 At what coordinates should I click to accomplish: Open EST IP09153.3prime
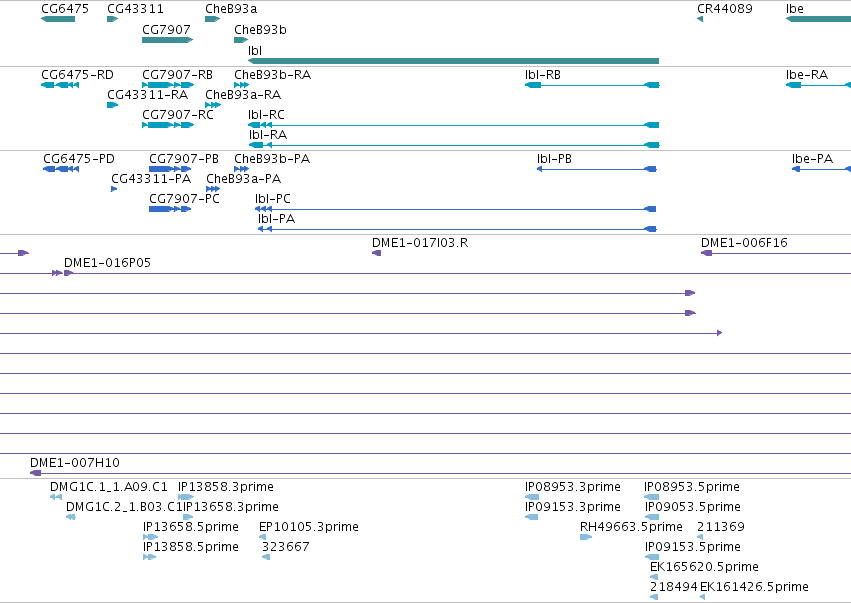[532, 517]
